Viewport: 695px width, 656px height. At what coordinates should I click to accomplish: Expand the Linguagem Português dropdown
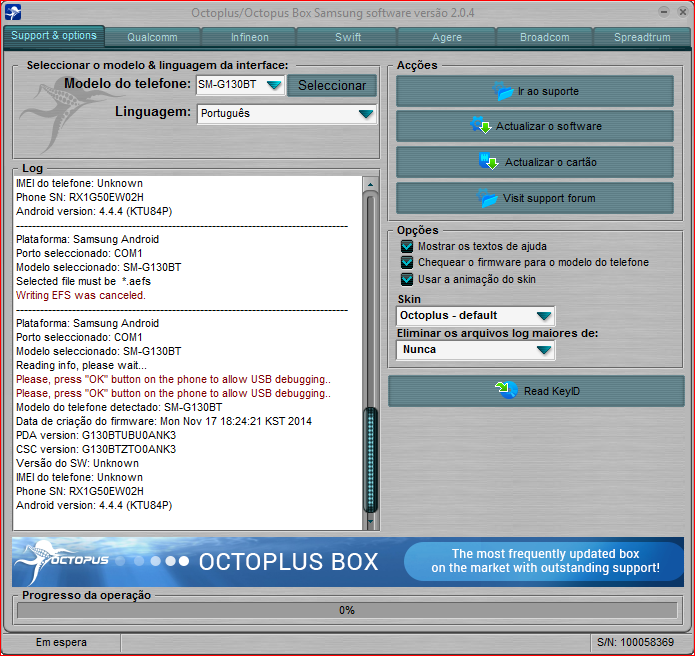(x=366, y=114)
